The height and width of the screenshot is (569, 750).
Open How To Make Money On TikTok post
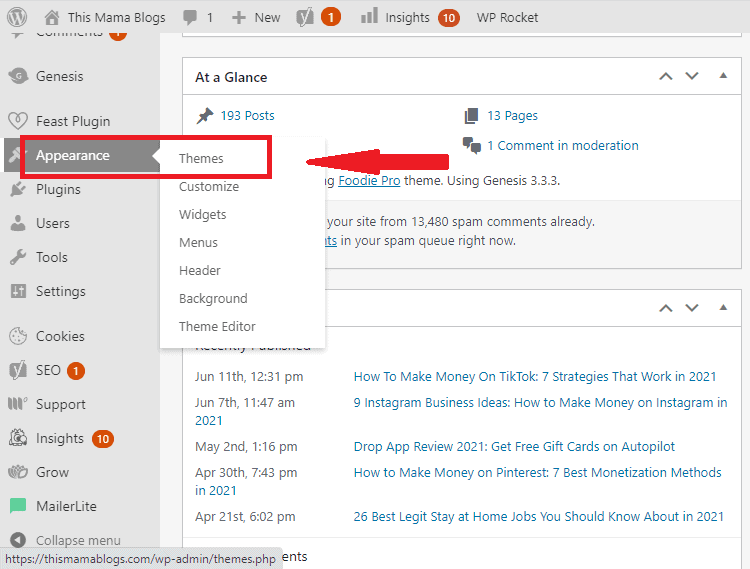535,377
